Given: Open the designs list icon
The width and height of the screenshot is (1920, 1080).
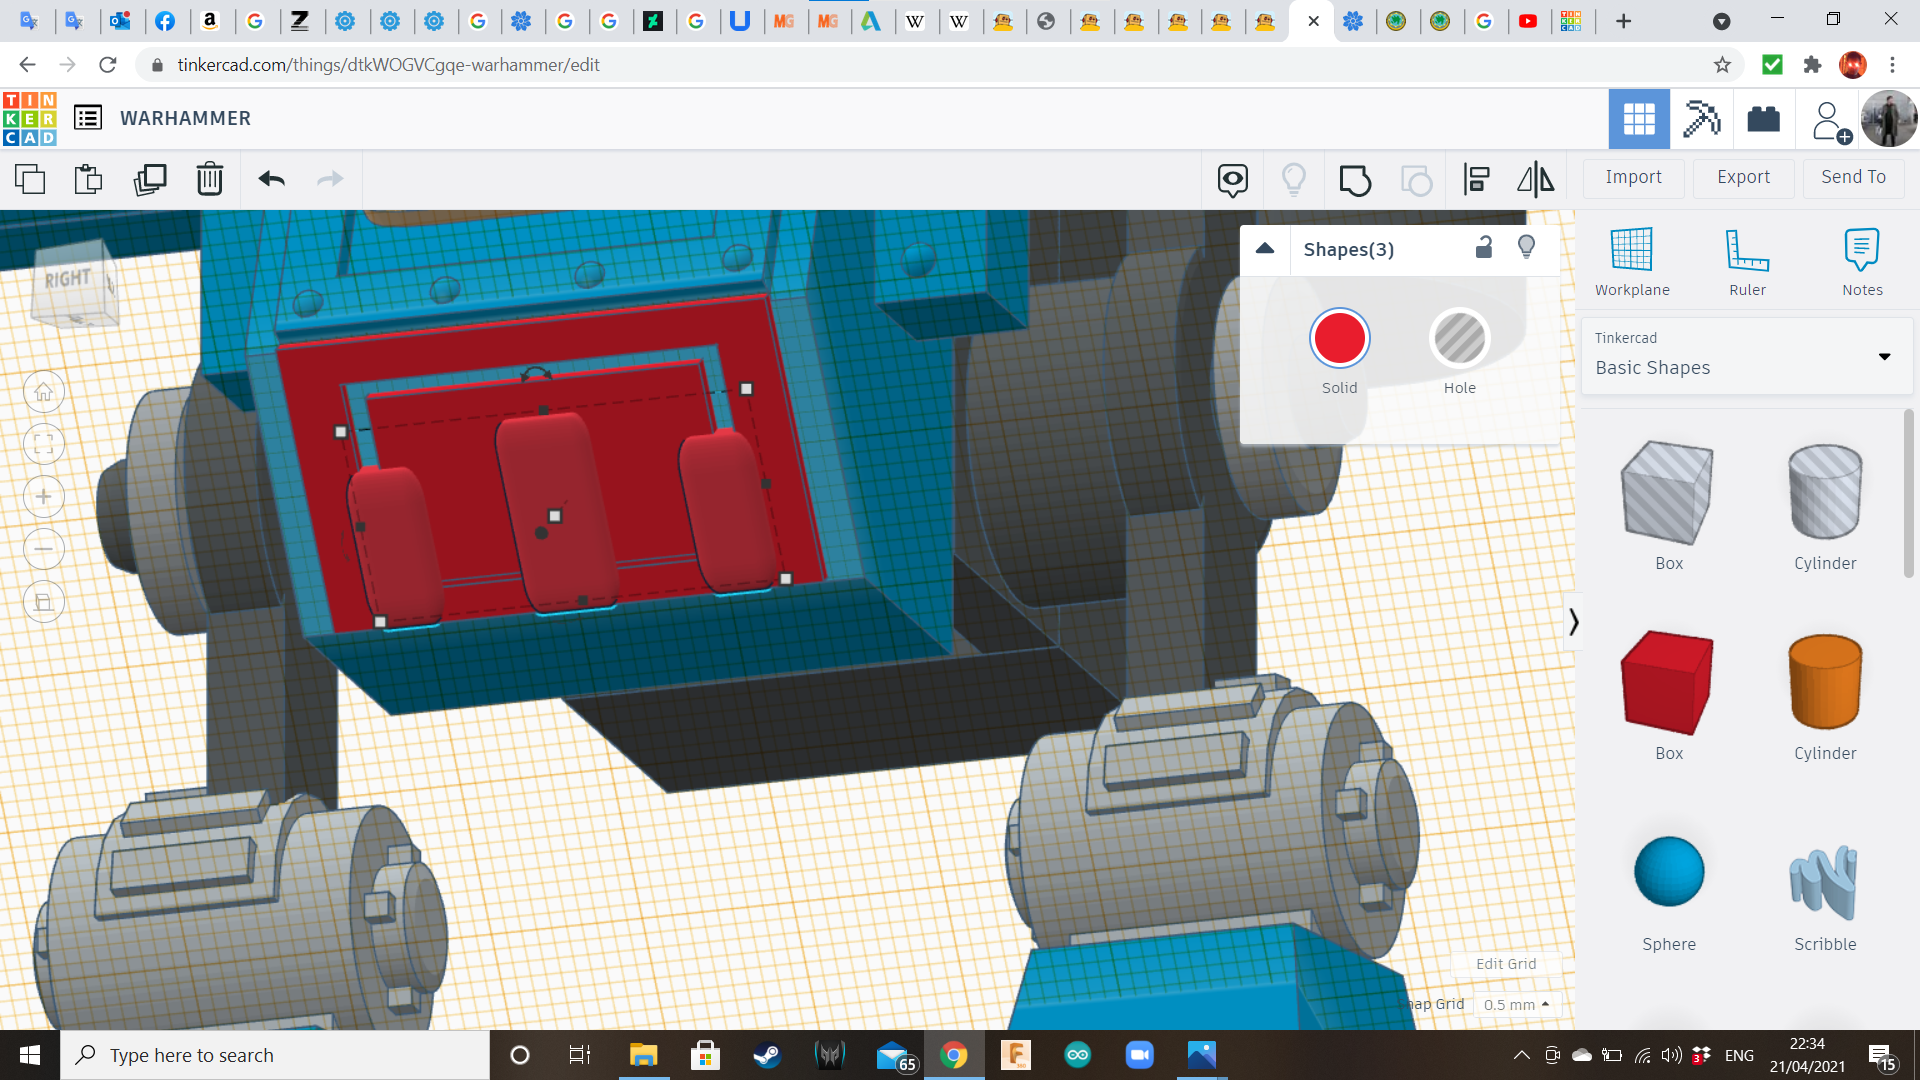Looking at the screenshot, I should click(x=88, y=118).
